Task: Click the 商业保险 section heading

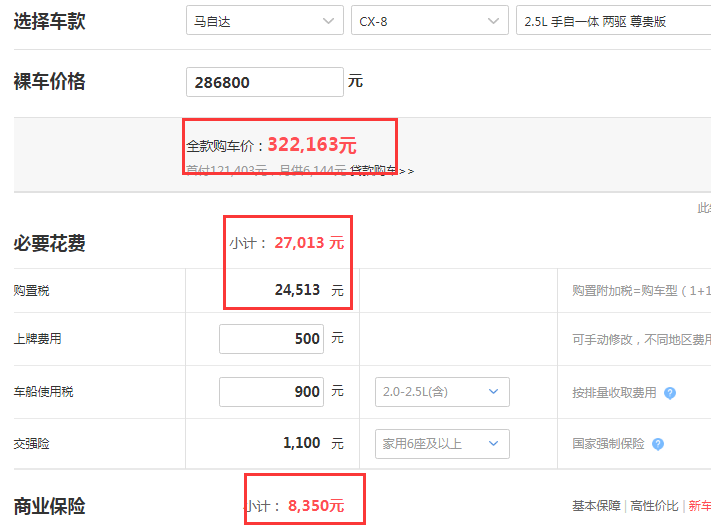Action: coord(49,506)
